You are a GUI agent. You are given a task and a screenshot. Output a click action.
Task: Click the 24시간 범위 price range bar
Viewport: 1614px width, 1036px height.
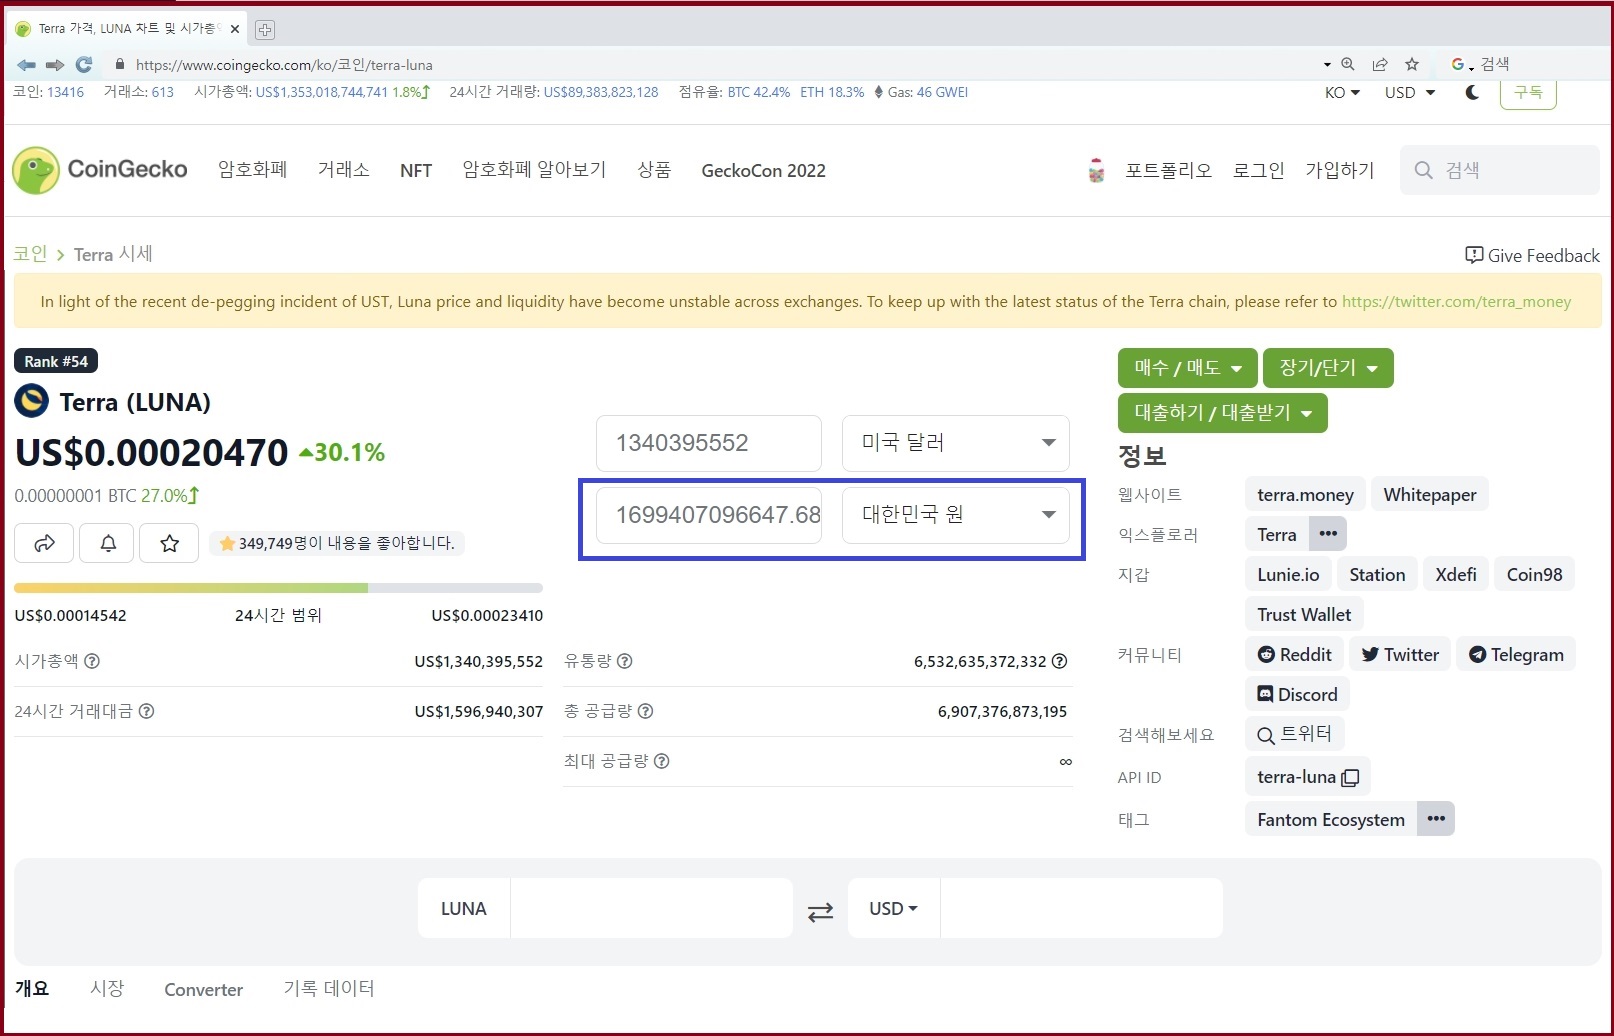click(279, 588)
